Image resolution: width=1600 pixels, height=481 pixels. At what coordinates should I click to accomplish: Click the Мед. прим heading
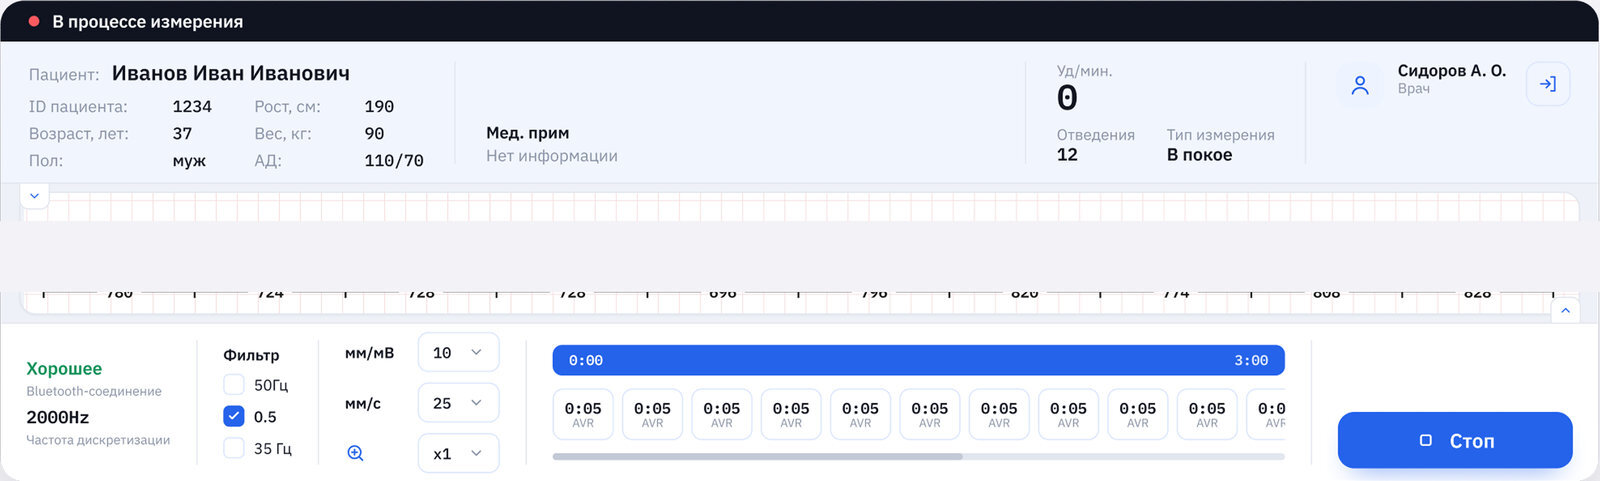[x=527, y=133]
